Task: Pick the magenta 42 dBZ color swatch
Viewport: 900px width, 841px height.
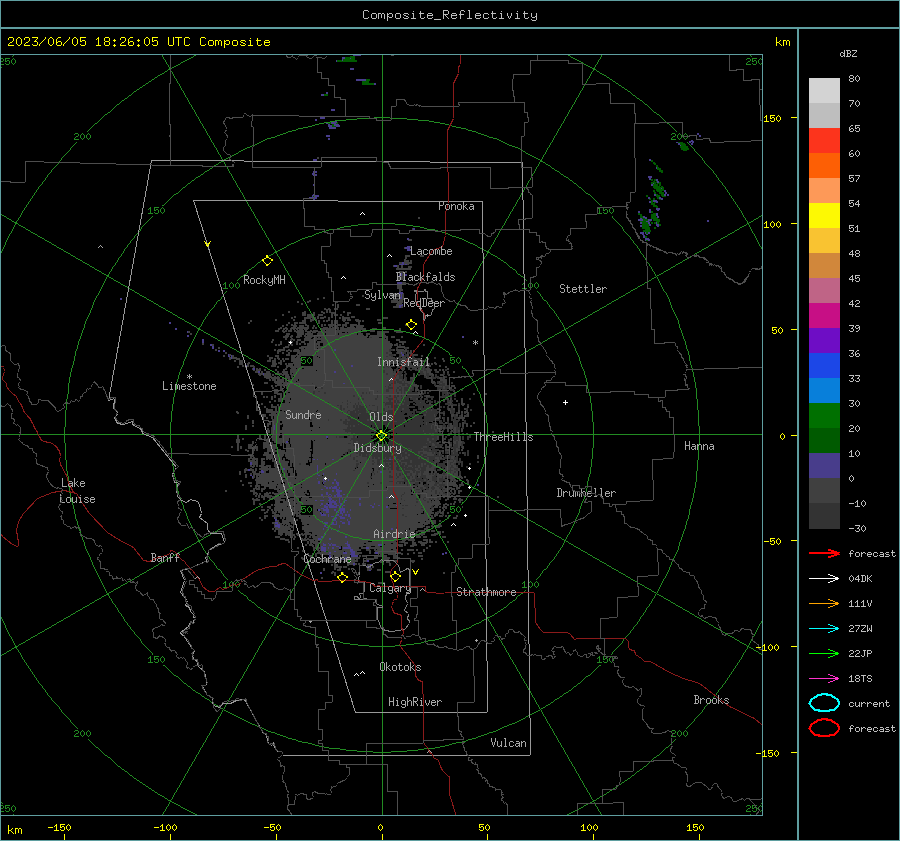Action: 824,315
